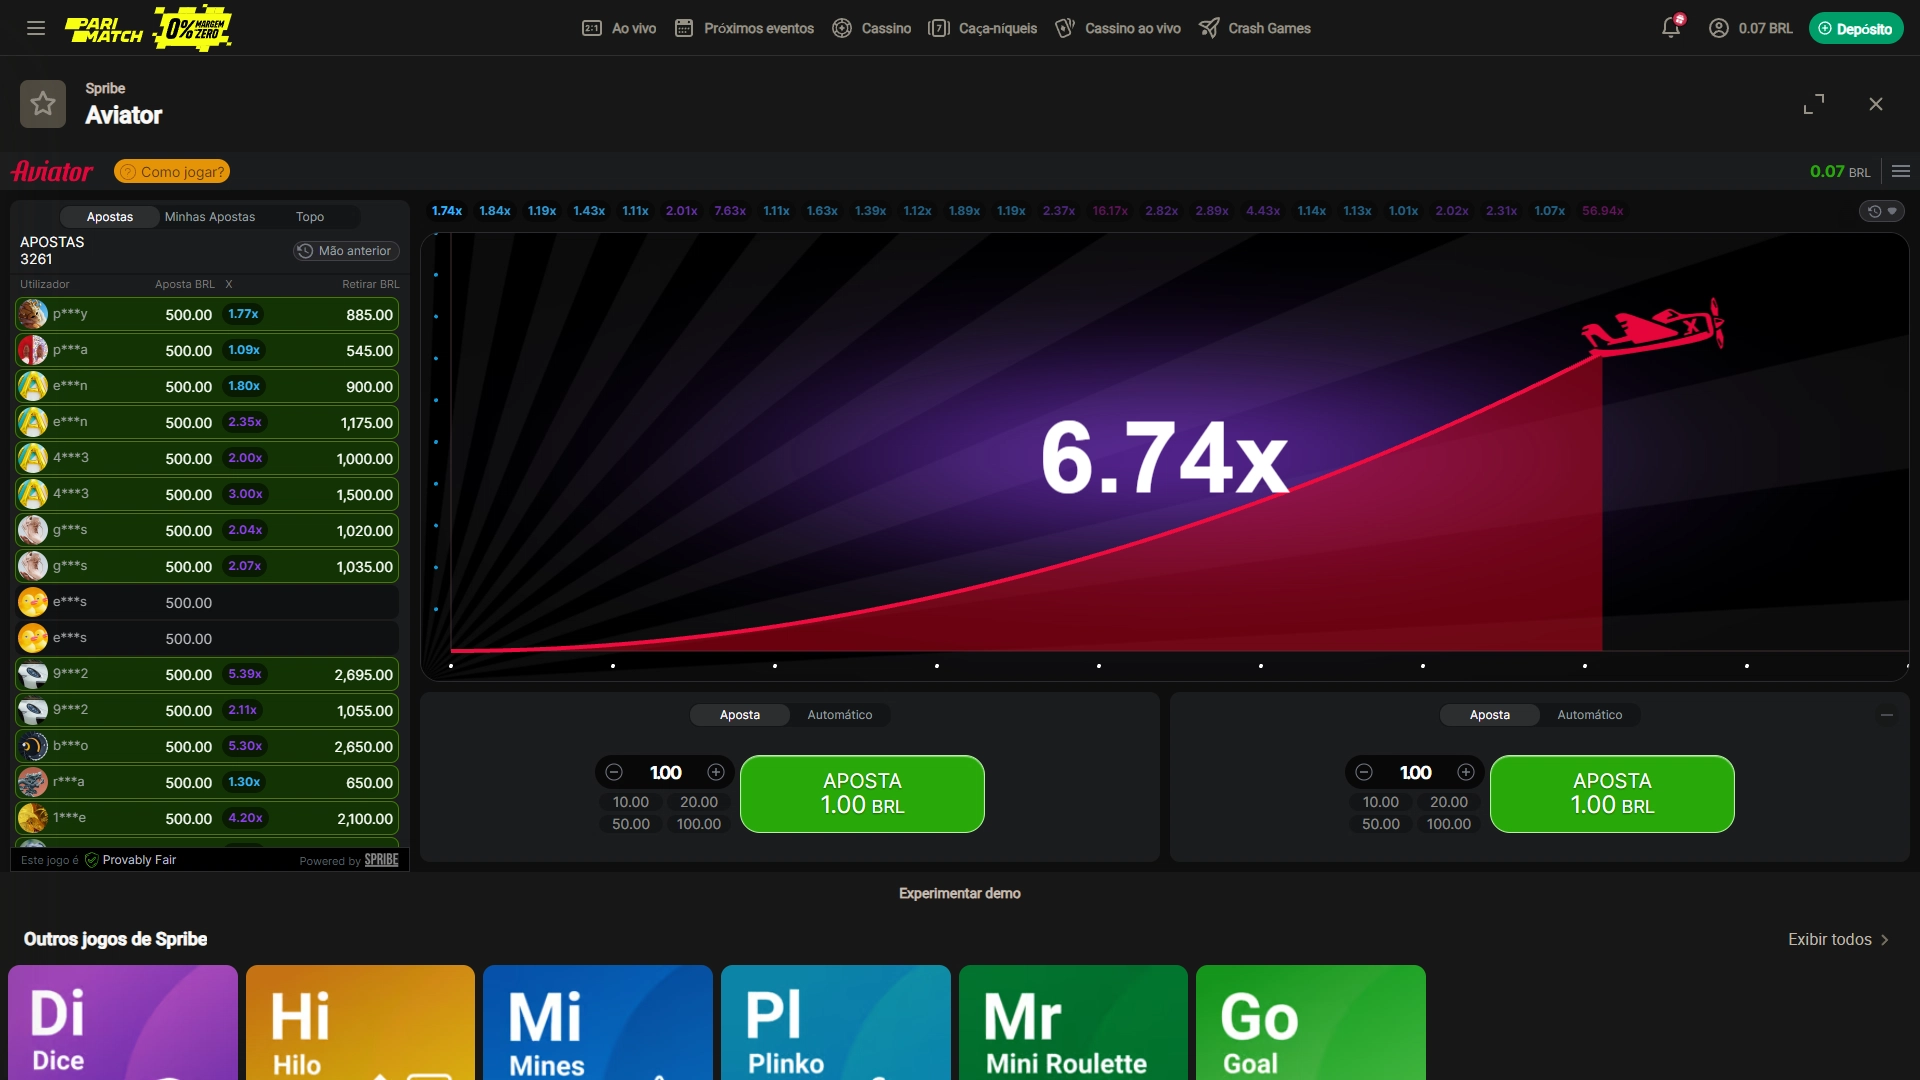
Task: Choose 50.00 quick bet in left panel
Action: click(631, 824)
